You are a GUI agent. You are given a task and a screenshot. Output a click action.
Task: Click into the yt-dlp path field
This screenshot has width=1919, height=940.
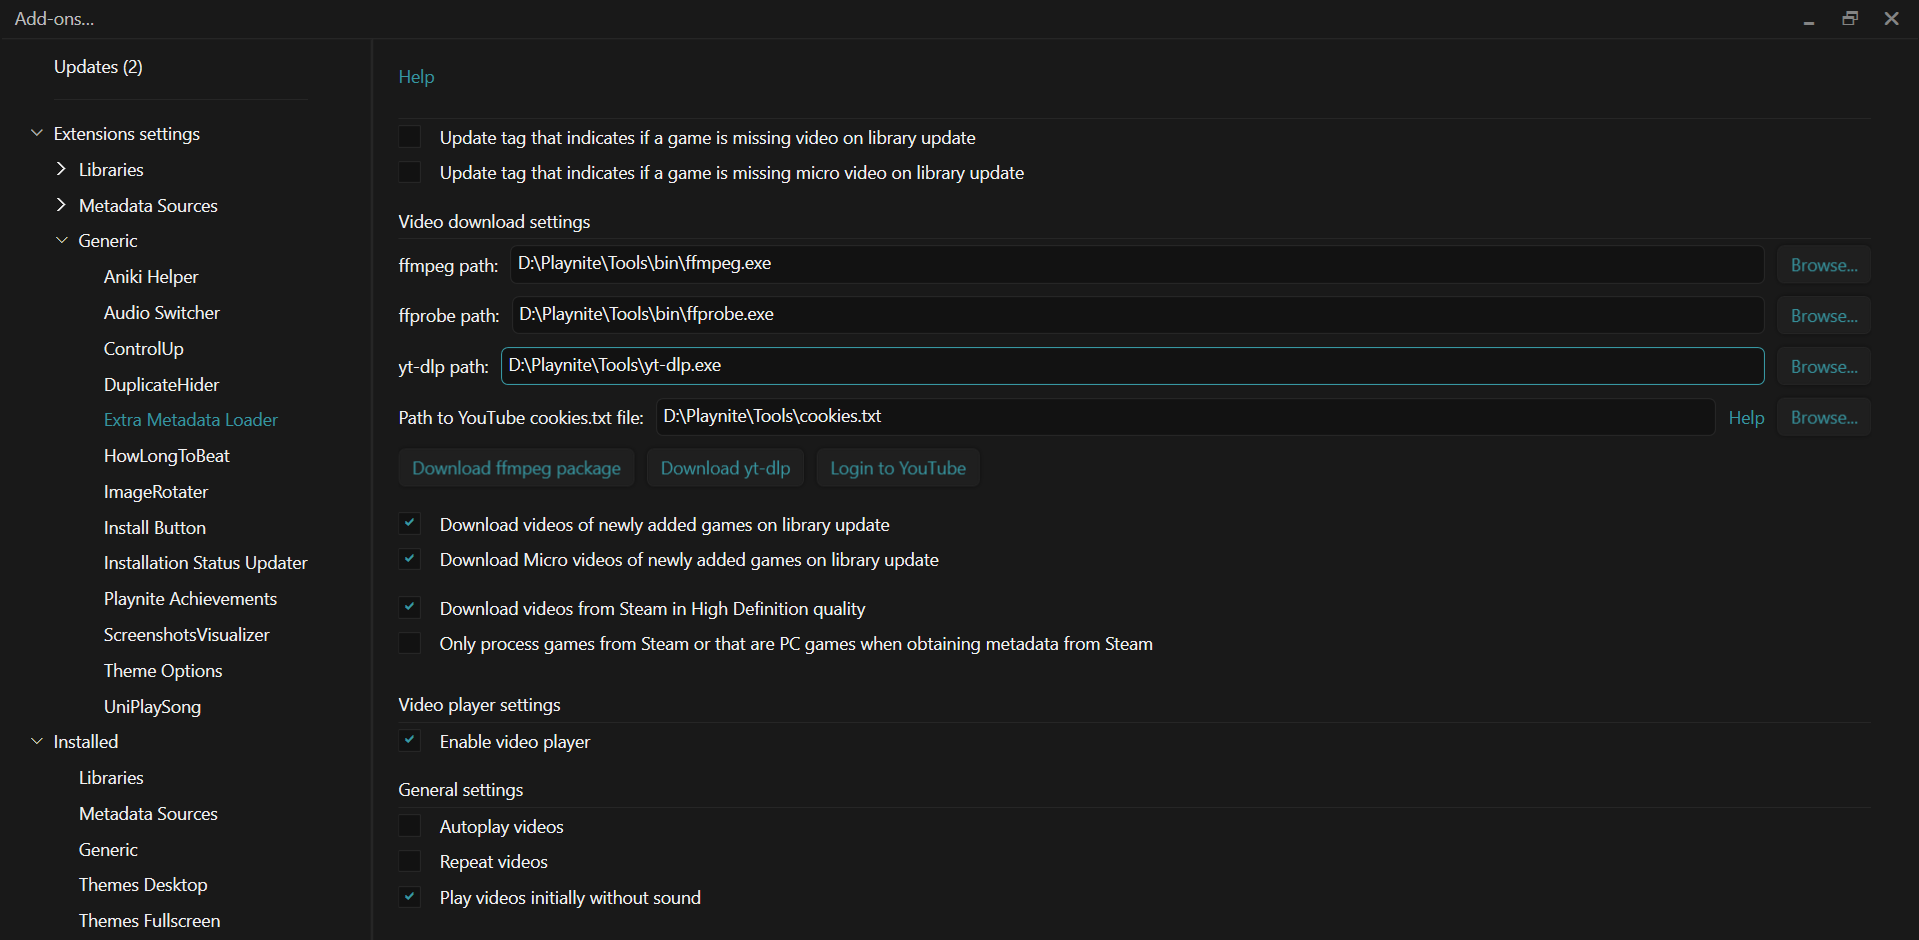coord(1132,366)
